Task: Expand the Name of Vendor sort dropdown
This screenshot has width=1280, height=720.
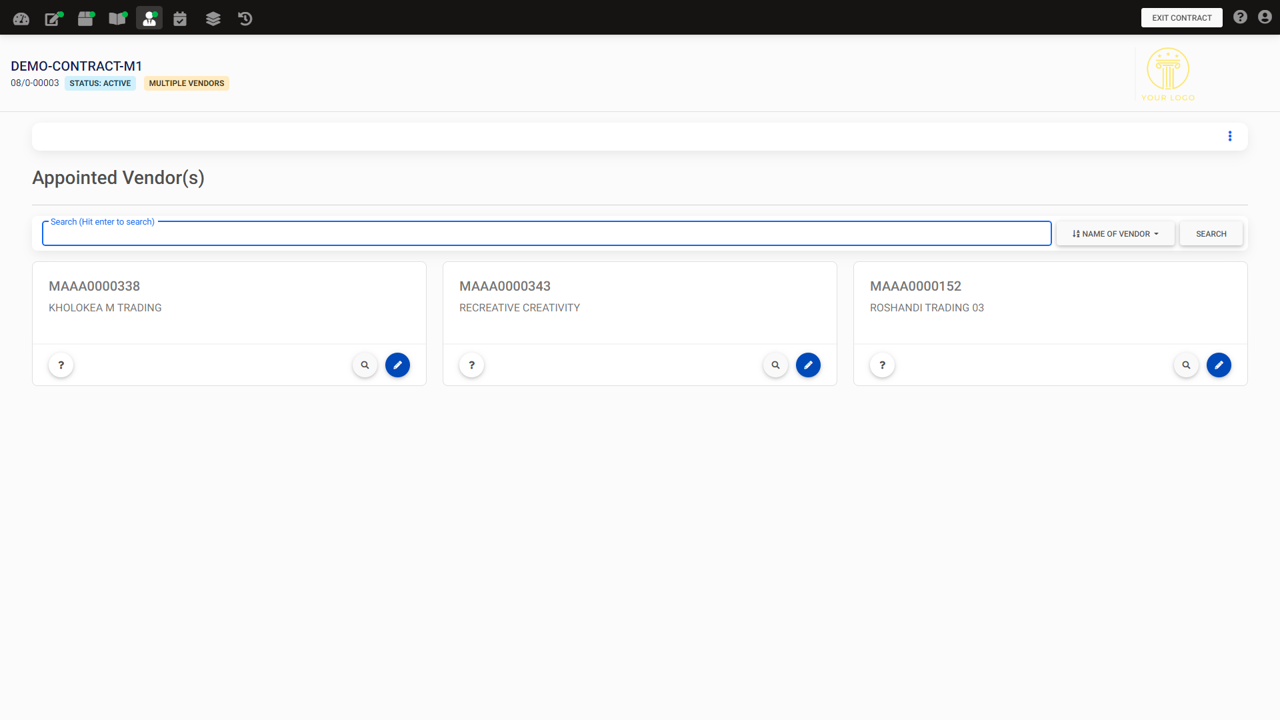Action: tap(1115, 234)
